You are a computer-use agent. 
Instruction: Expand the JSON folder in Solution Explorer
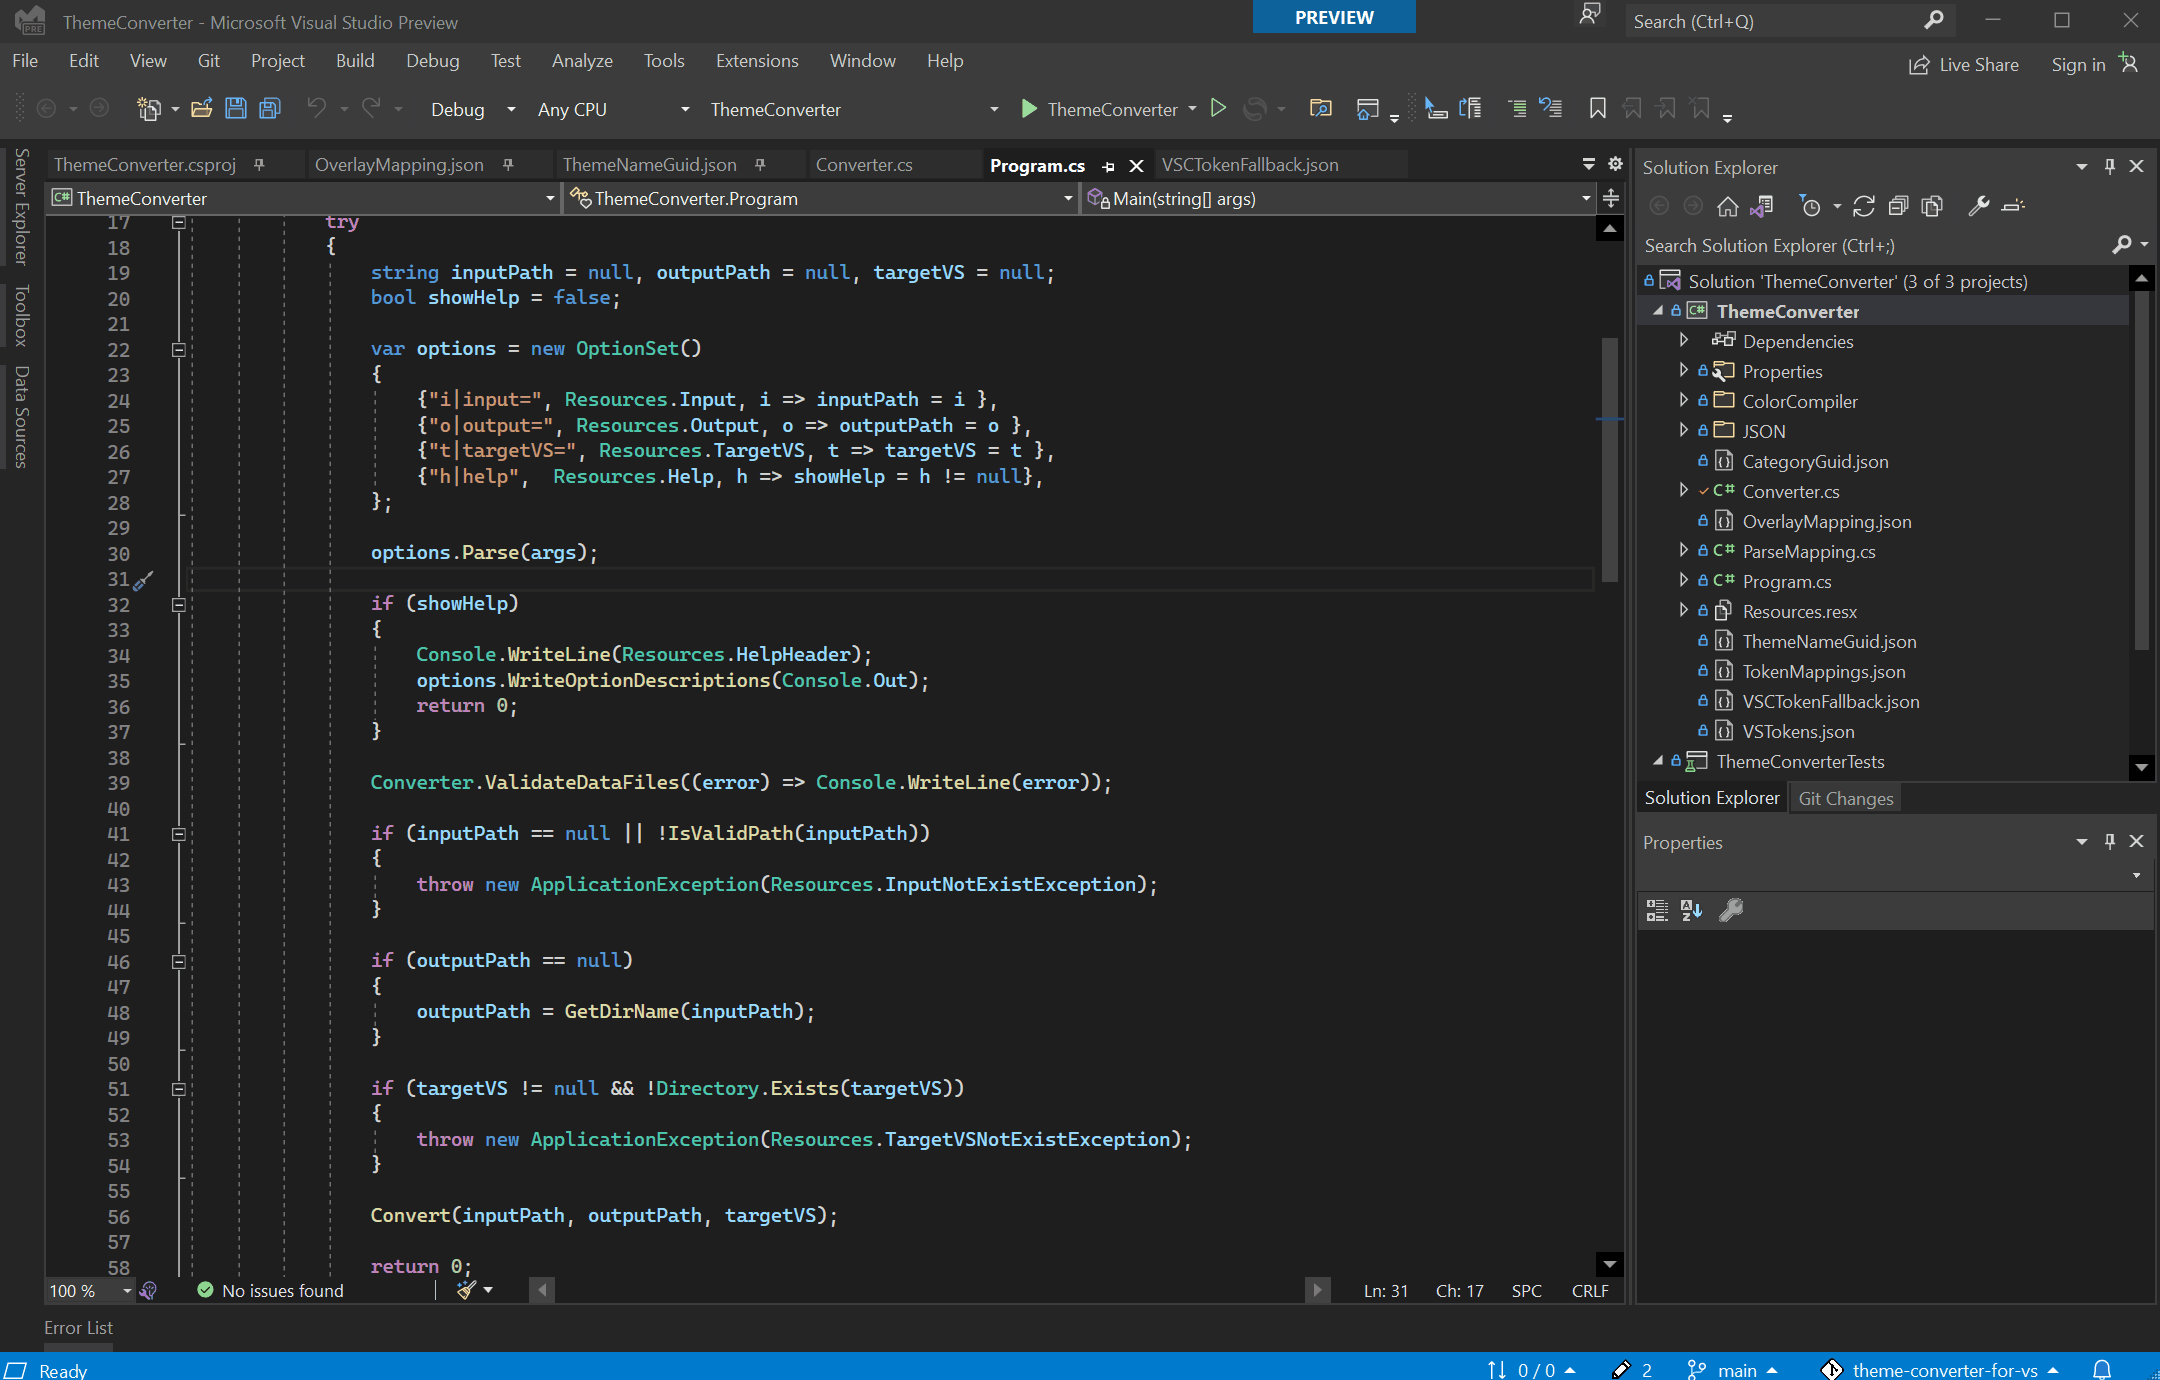point(1681,430)
